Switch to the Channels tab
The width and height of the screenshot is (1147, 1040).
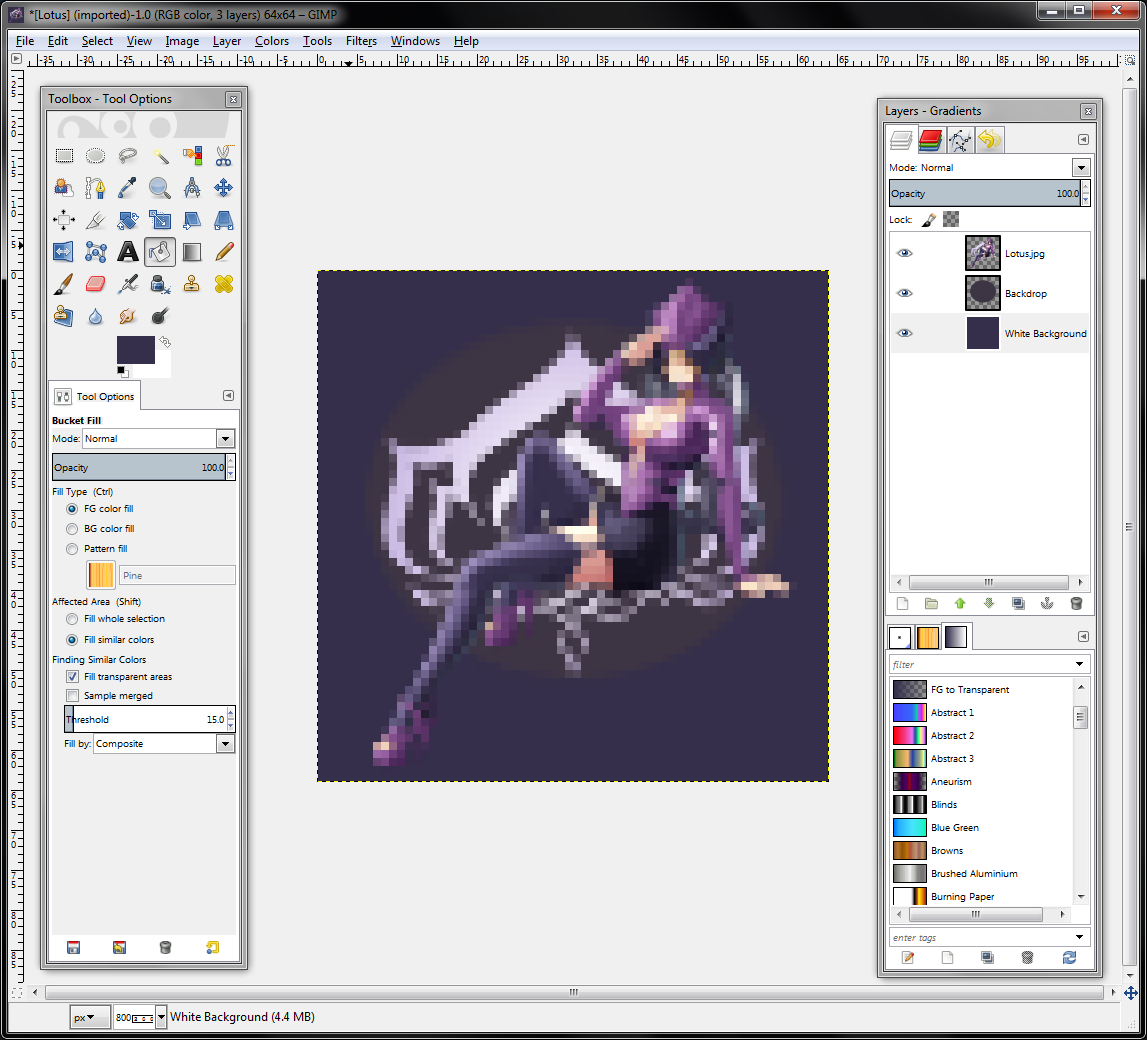(x=930, y=140)
